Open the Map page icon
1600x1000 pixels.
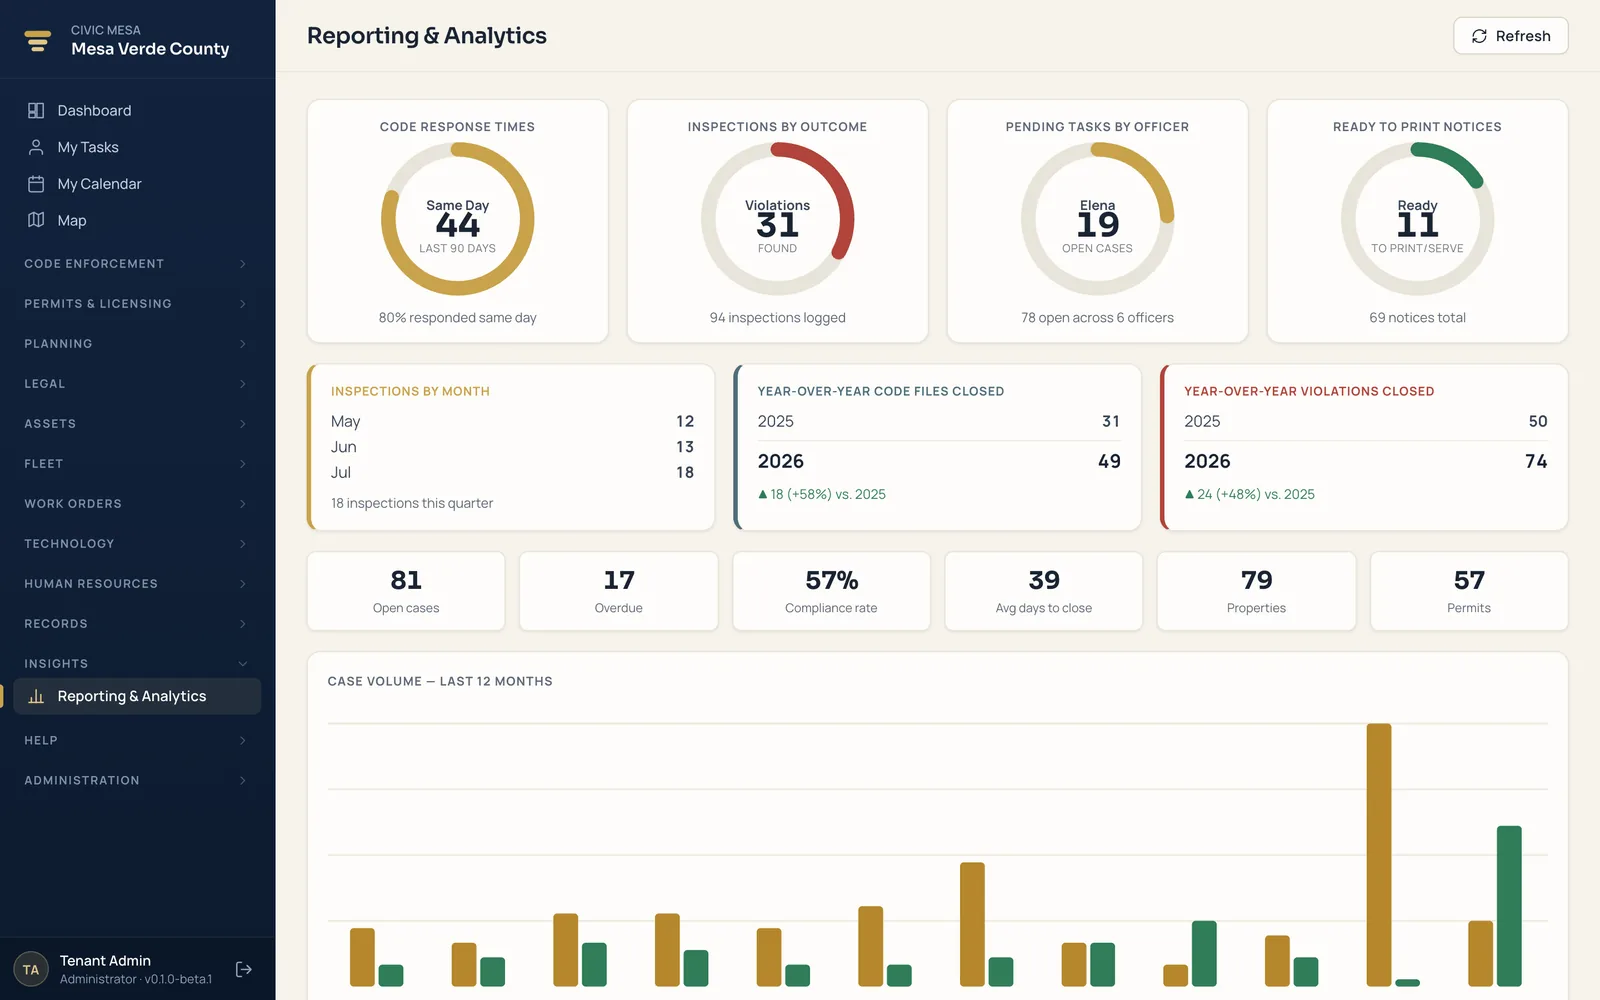(36, 220)
